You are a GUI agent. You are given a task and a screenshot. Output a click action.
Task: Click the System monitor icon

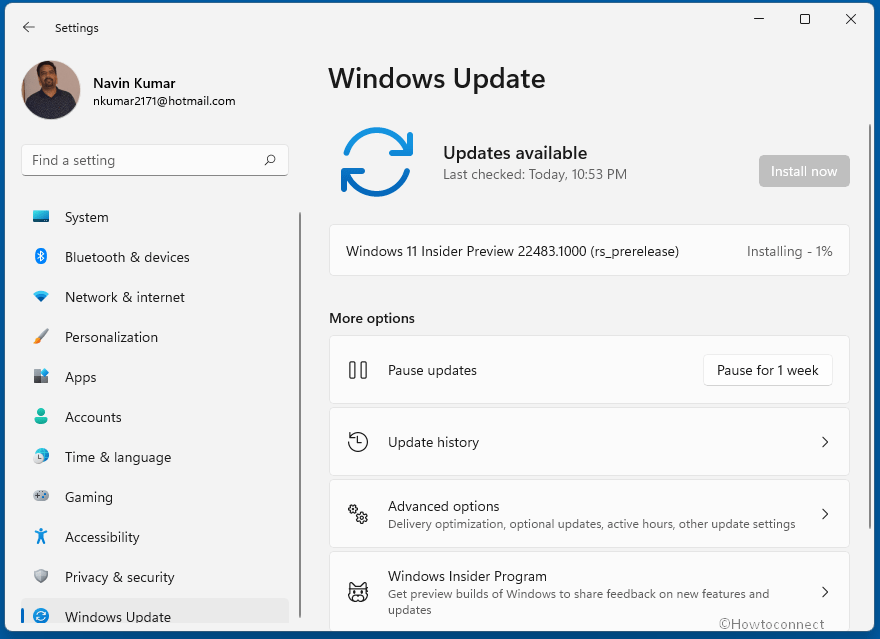click(41, 217)
